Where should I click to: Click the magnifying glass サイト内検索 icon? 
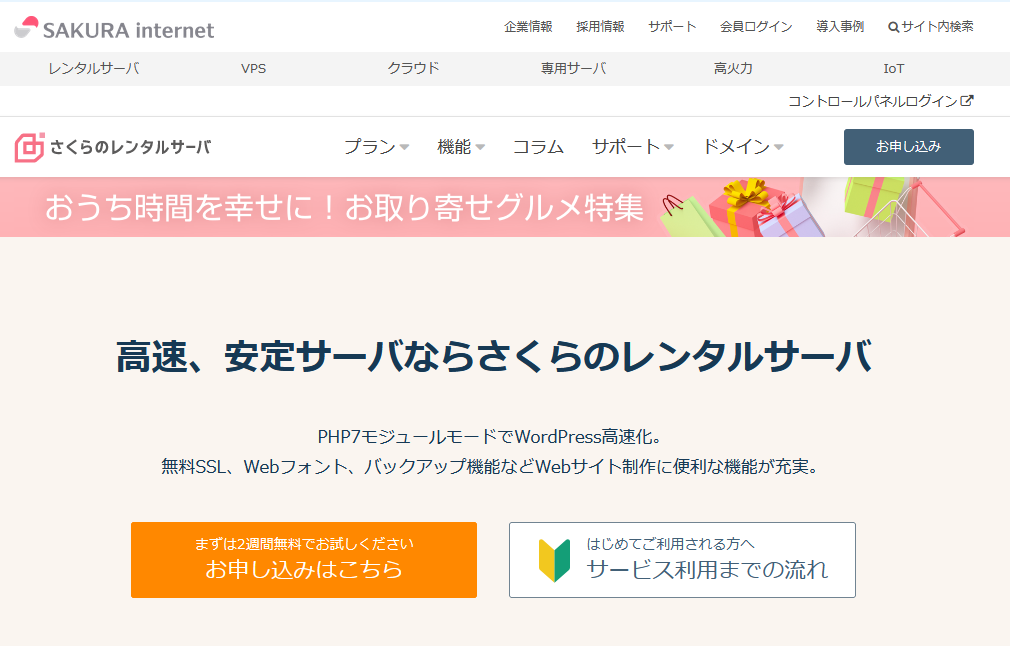(x=893, y=27)
